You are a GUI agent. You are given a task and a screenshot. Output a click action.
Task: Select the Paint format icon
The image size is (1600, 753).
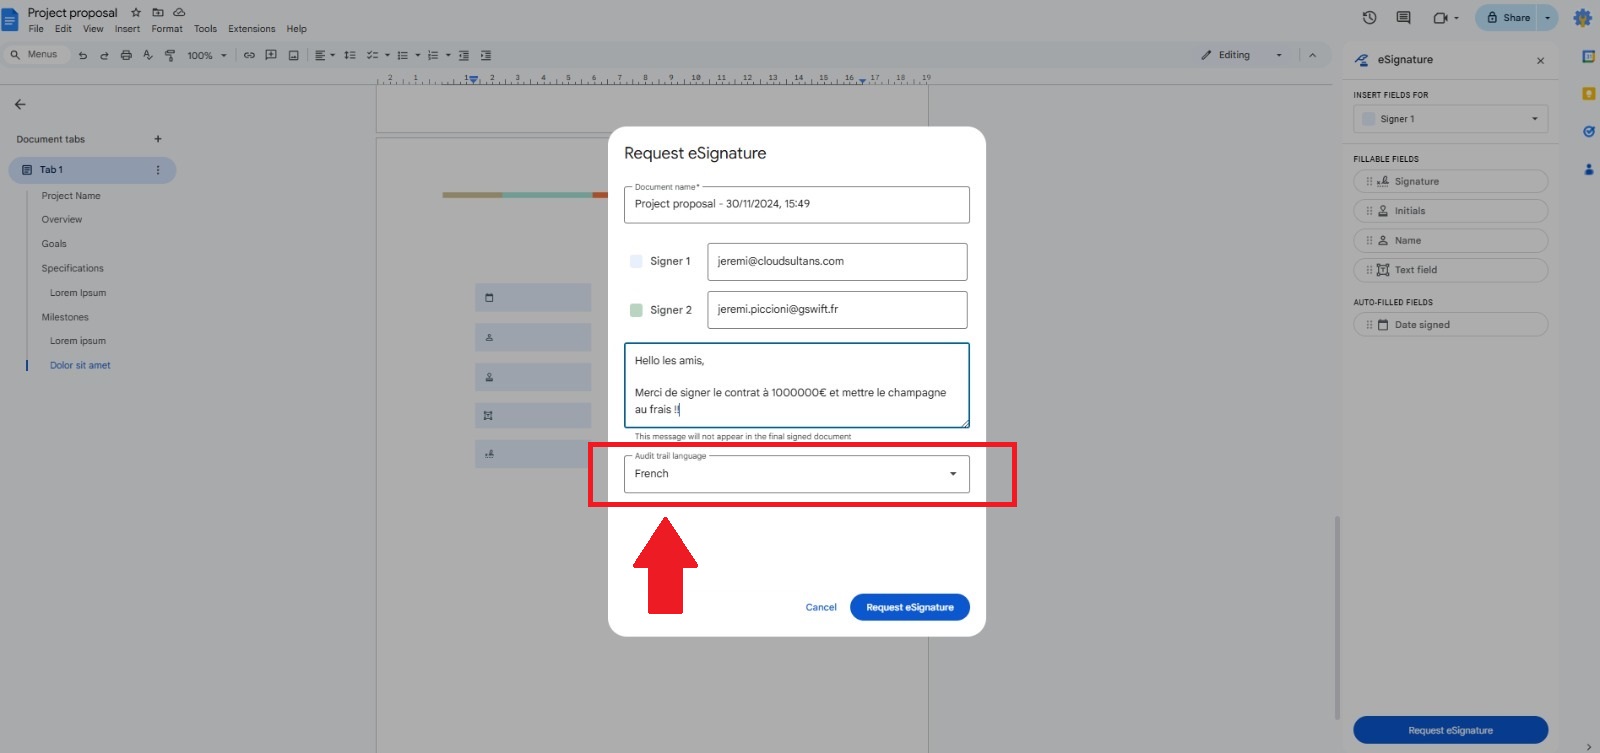click(x=169, y=56)
